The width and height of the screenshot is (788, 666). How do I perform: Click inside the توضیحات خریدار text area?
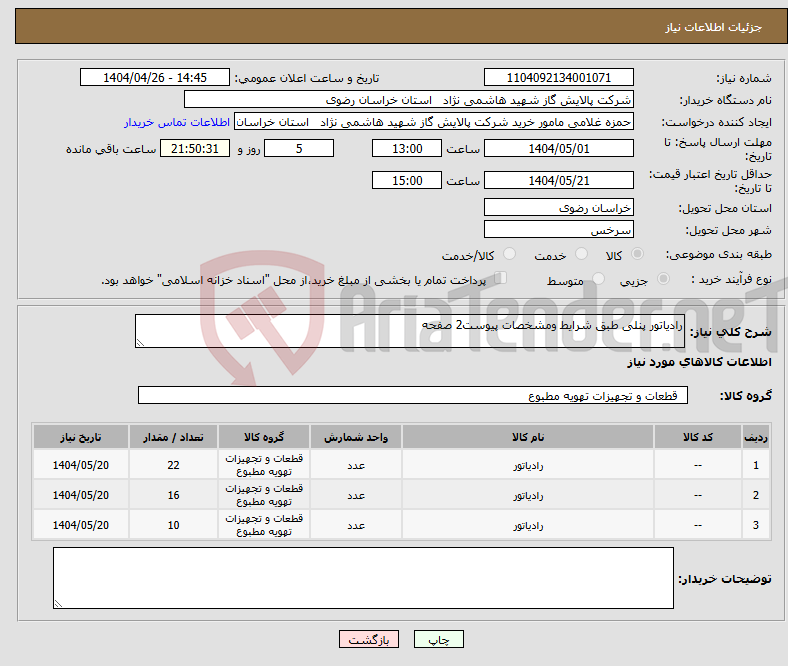click(363, 577)
